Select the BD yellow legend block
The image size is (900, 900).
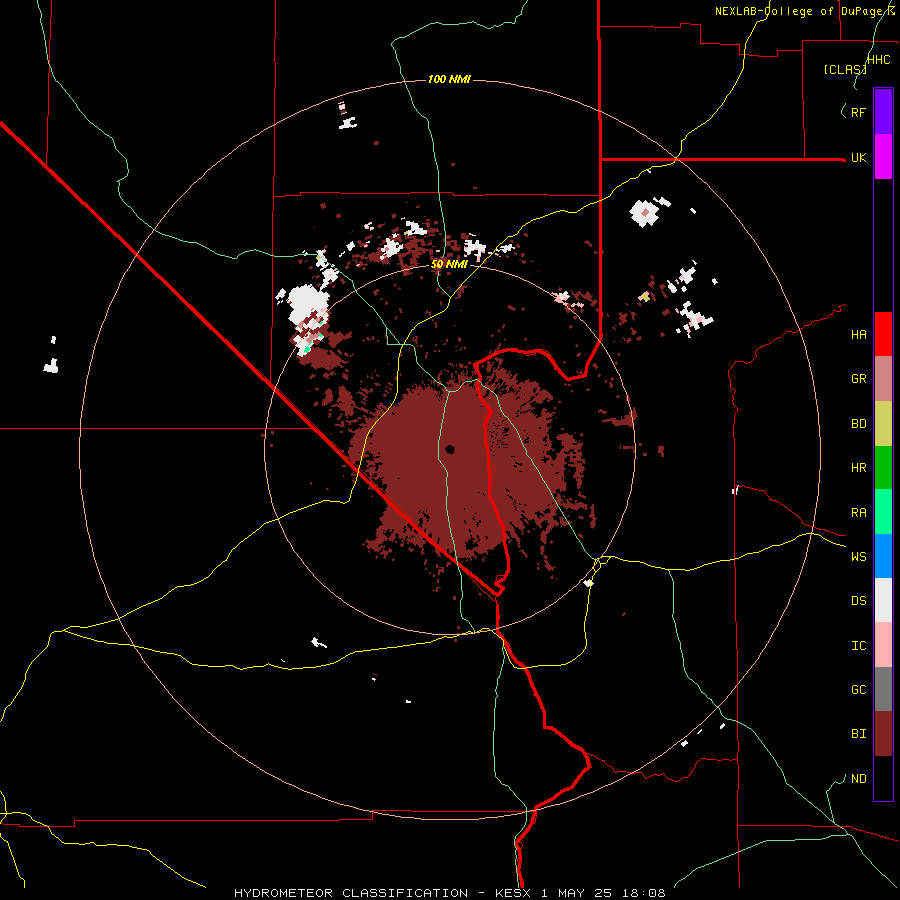click(x=883, y=423)
